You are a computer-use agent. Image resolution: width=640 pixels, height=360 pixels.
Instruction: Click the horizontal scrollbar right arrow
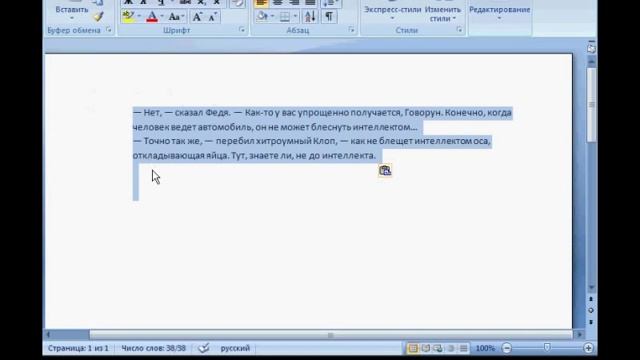coord(579,335)
